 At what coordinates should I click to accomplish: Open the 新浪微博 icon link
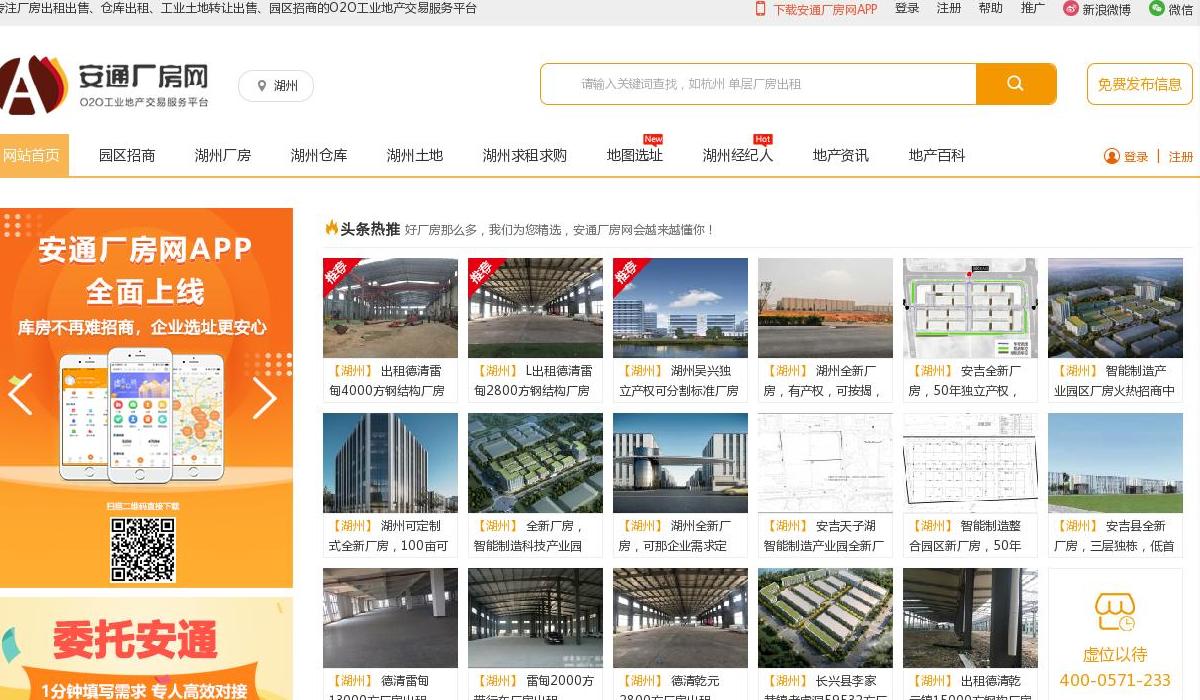click(1071, 9)
